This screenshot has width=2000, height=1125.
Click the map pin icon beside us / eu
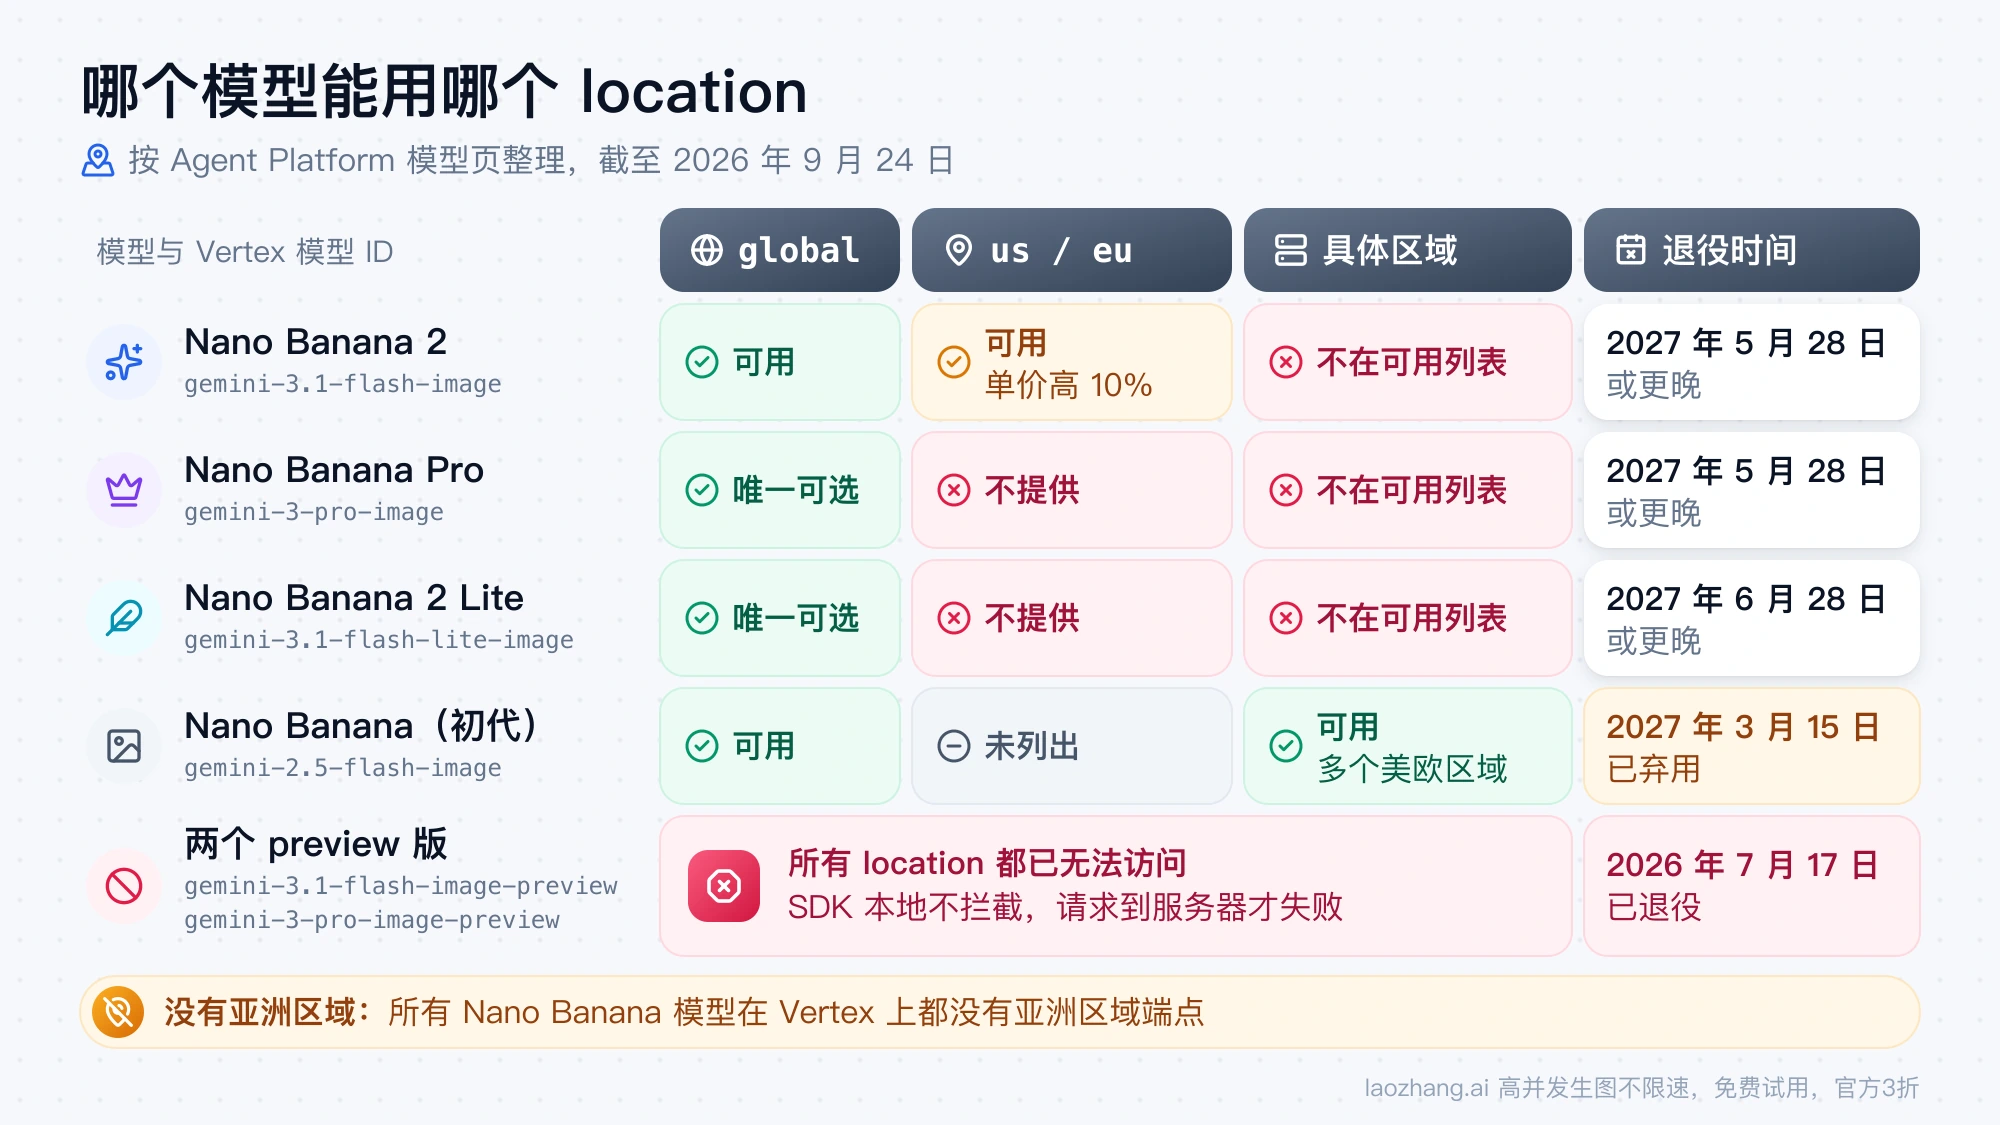959,250
